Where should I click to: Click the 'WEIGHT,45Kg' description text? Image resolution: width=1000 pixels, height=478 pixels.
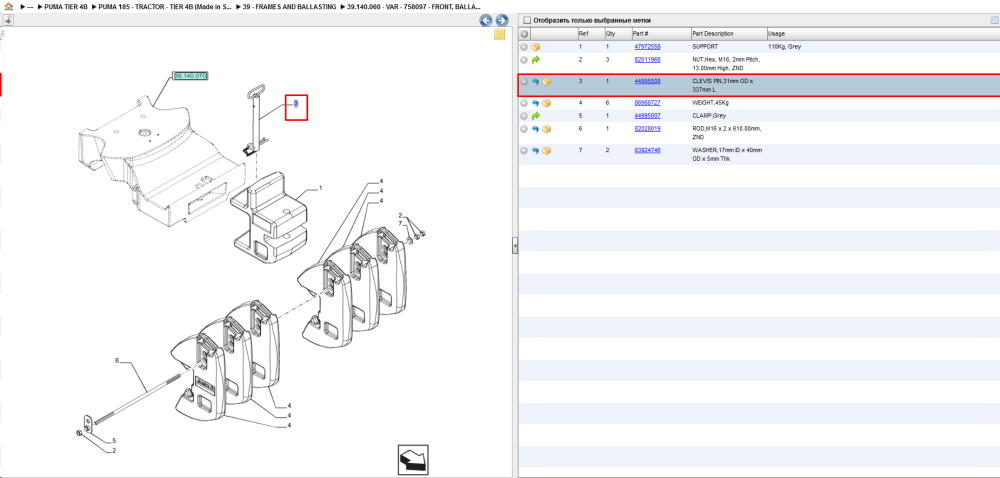click(x=712, y=103)
